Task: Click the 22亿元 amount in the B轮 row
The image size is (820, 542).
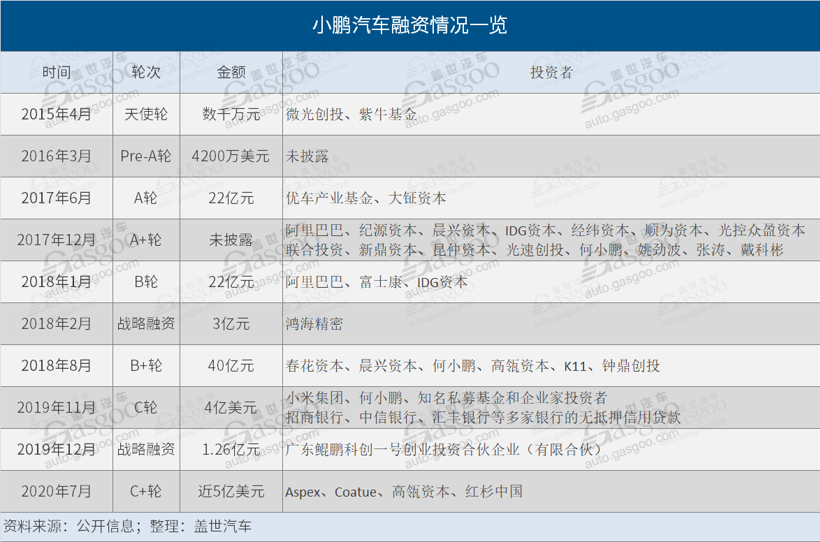Action: coord(231,281)
